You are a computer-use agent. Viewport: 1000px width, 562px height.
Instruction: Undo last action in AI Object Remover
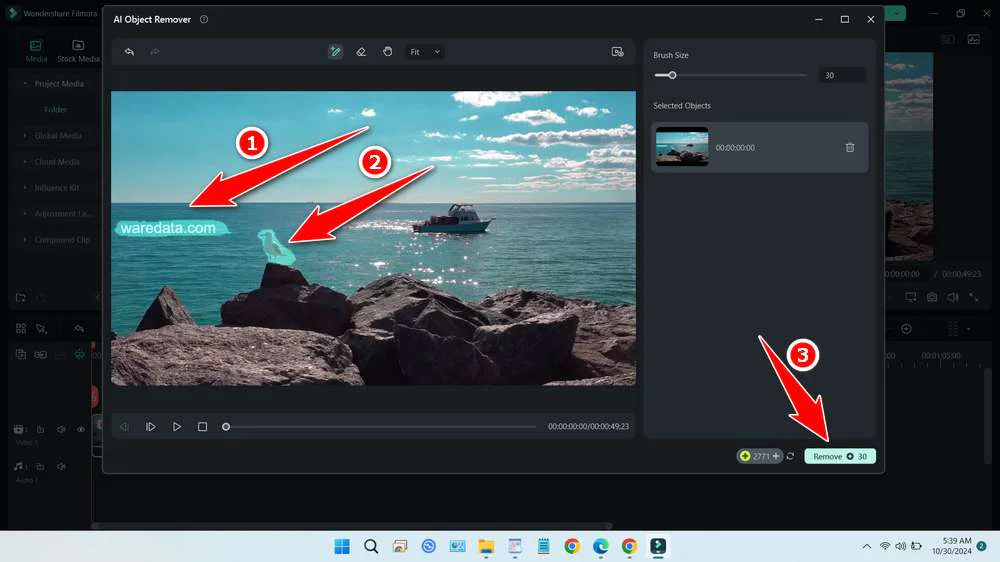click(129, 52)
